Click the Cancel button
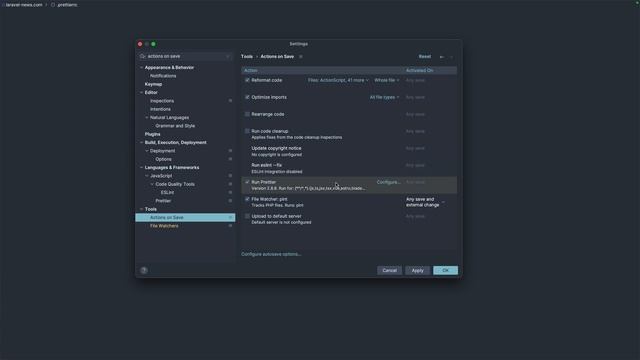 click(x=389, y=270)
